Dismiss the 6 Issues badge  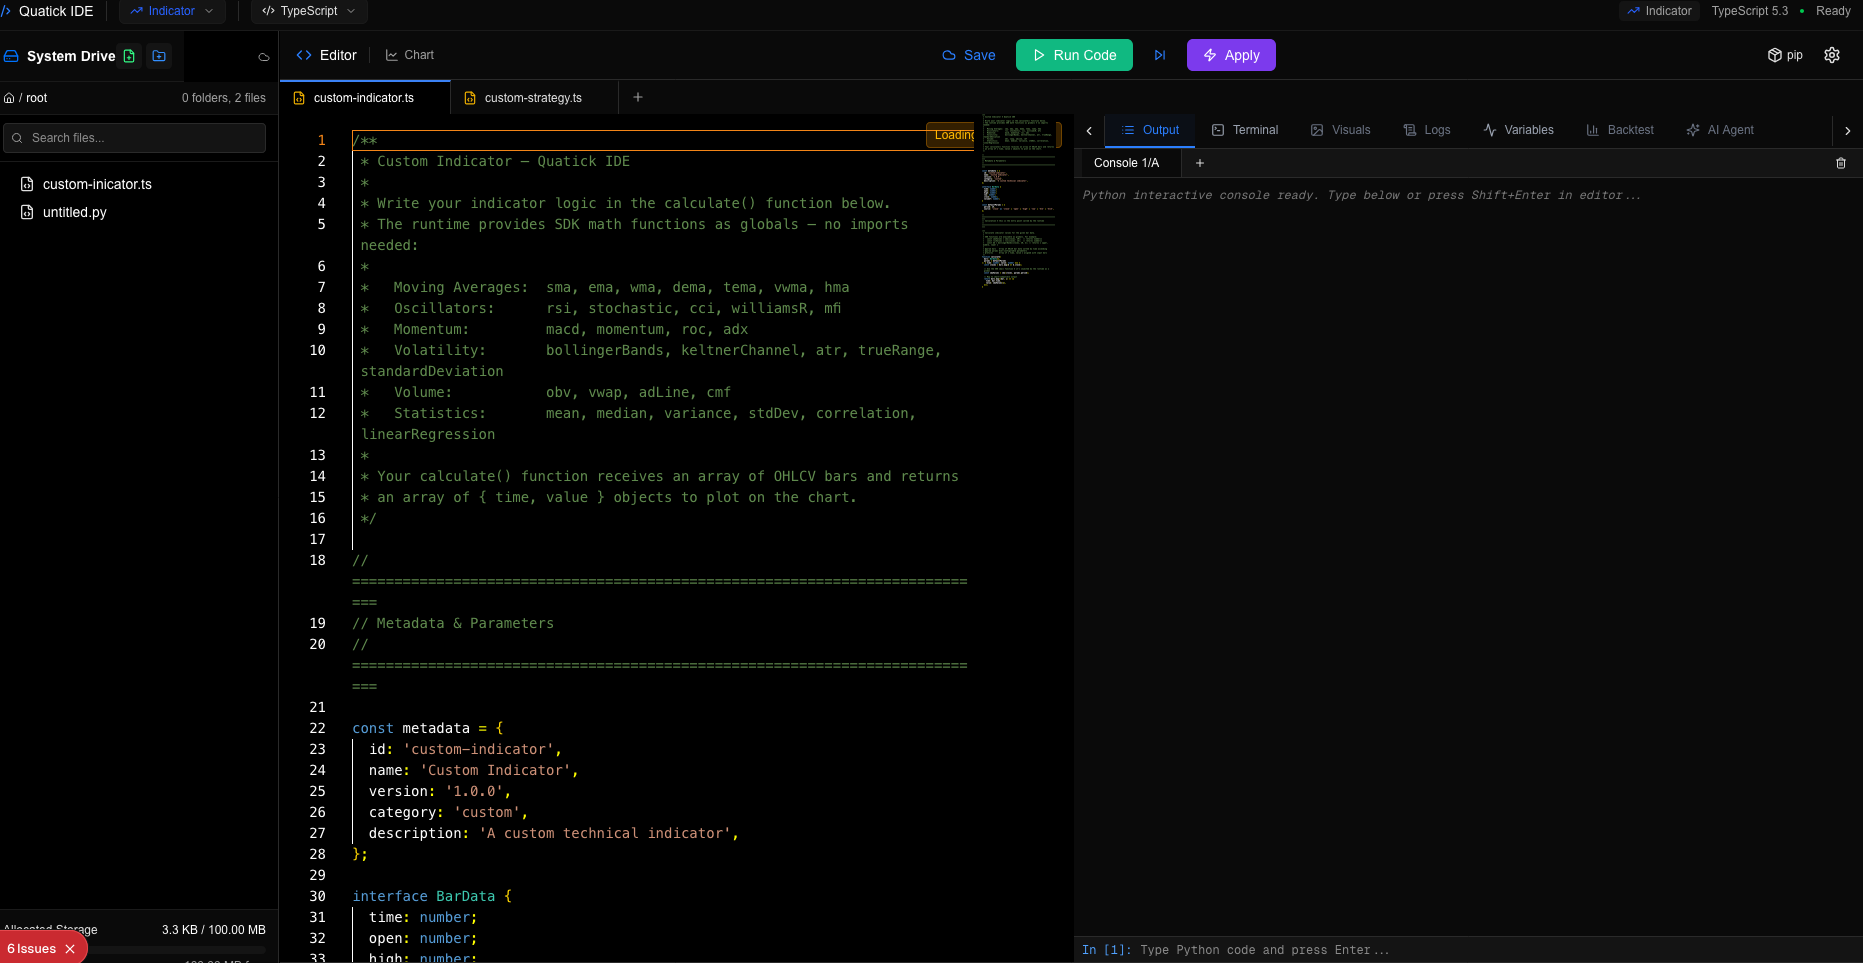coord(70,949)
